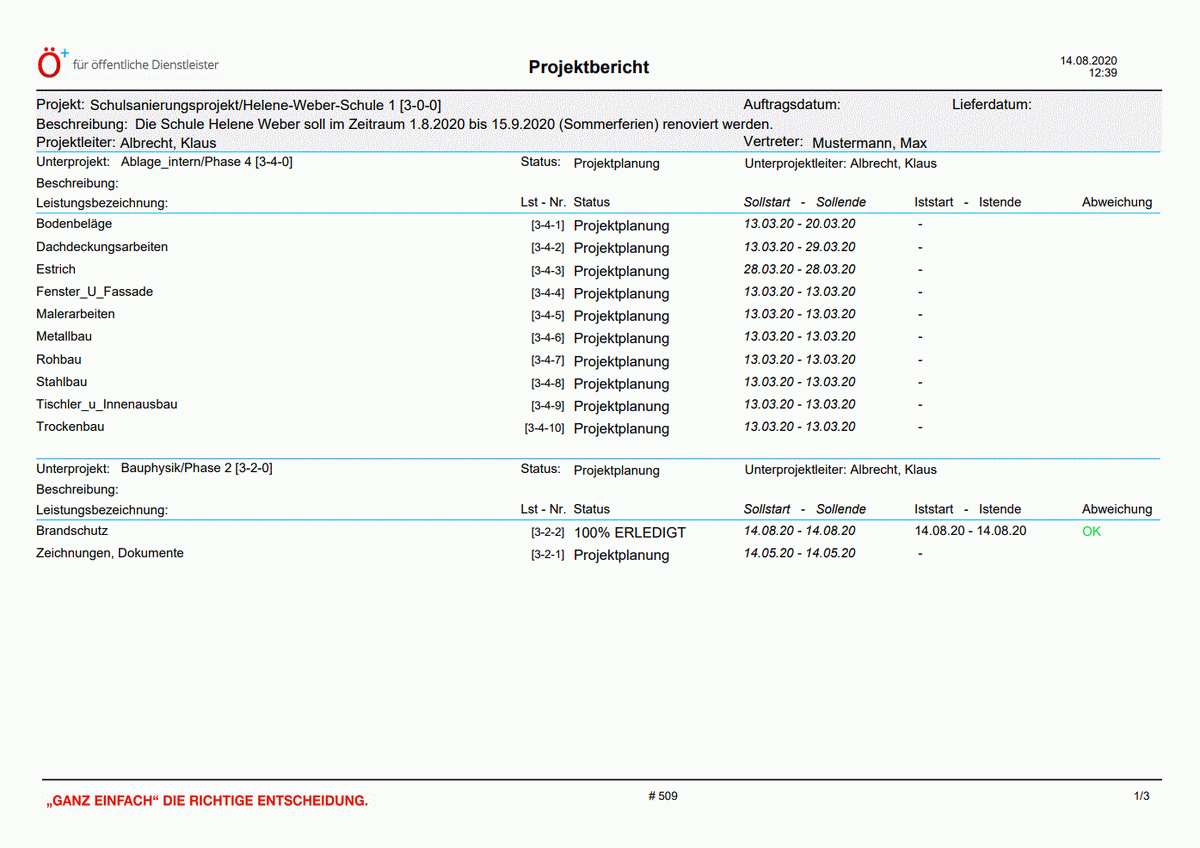The width and height of the screenshot is (1200, 848).
Task: Select the Zeichnungen, Dokumente row
Action: (x=110, y=553)
